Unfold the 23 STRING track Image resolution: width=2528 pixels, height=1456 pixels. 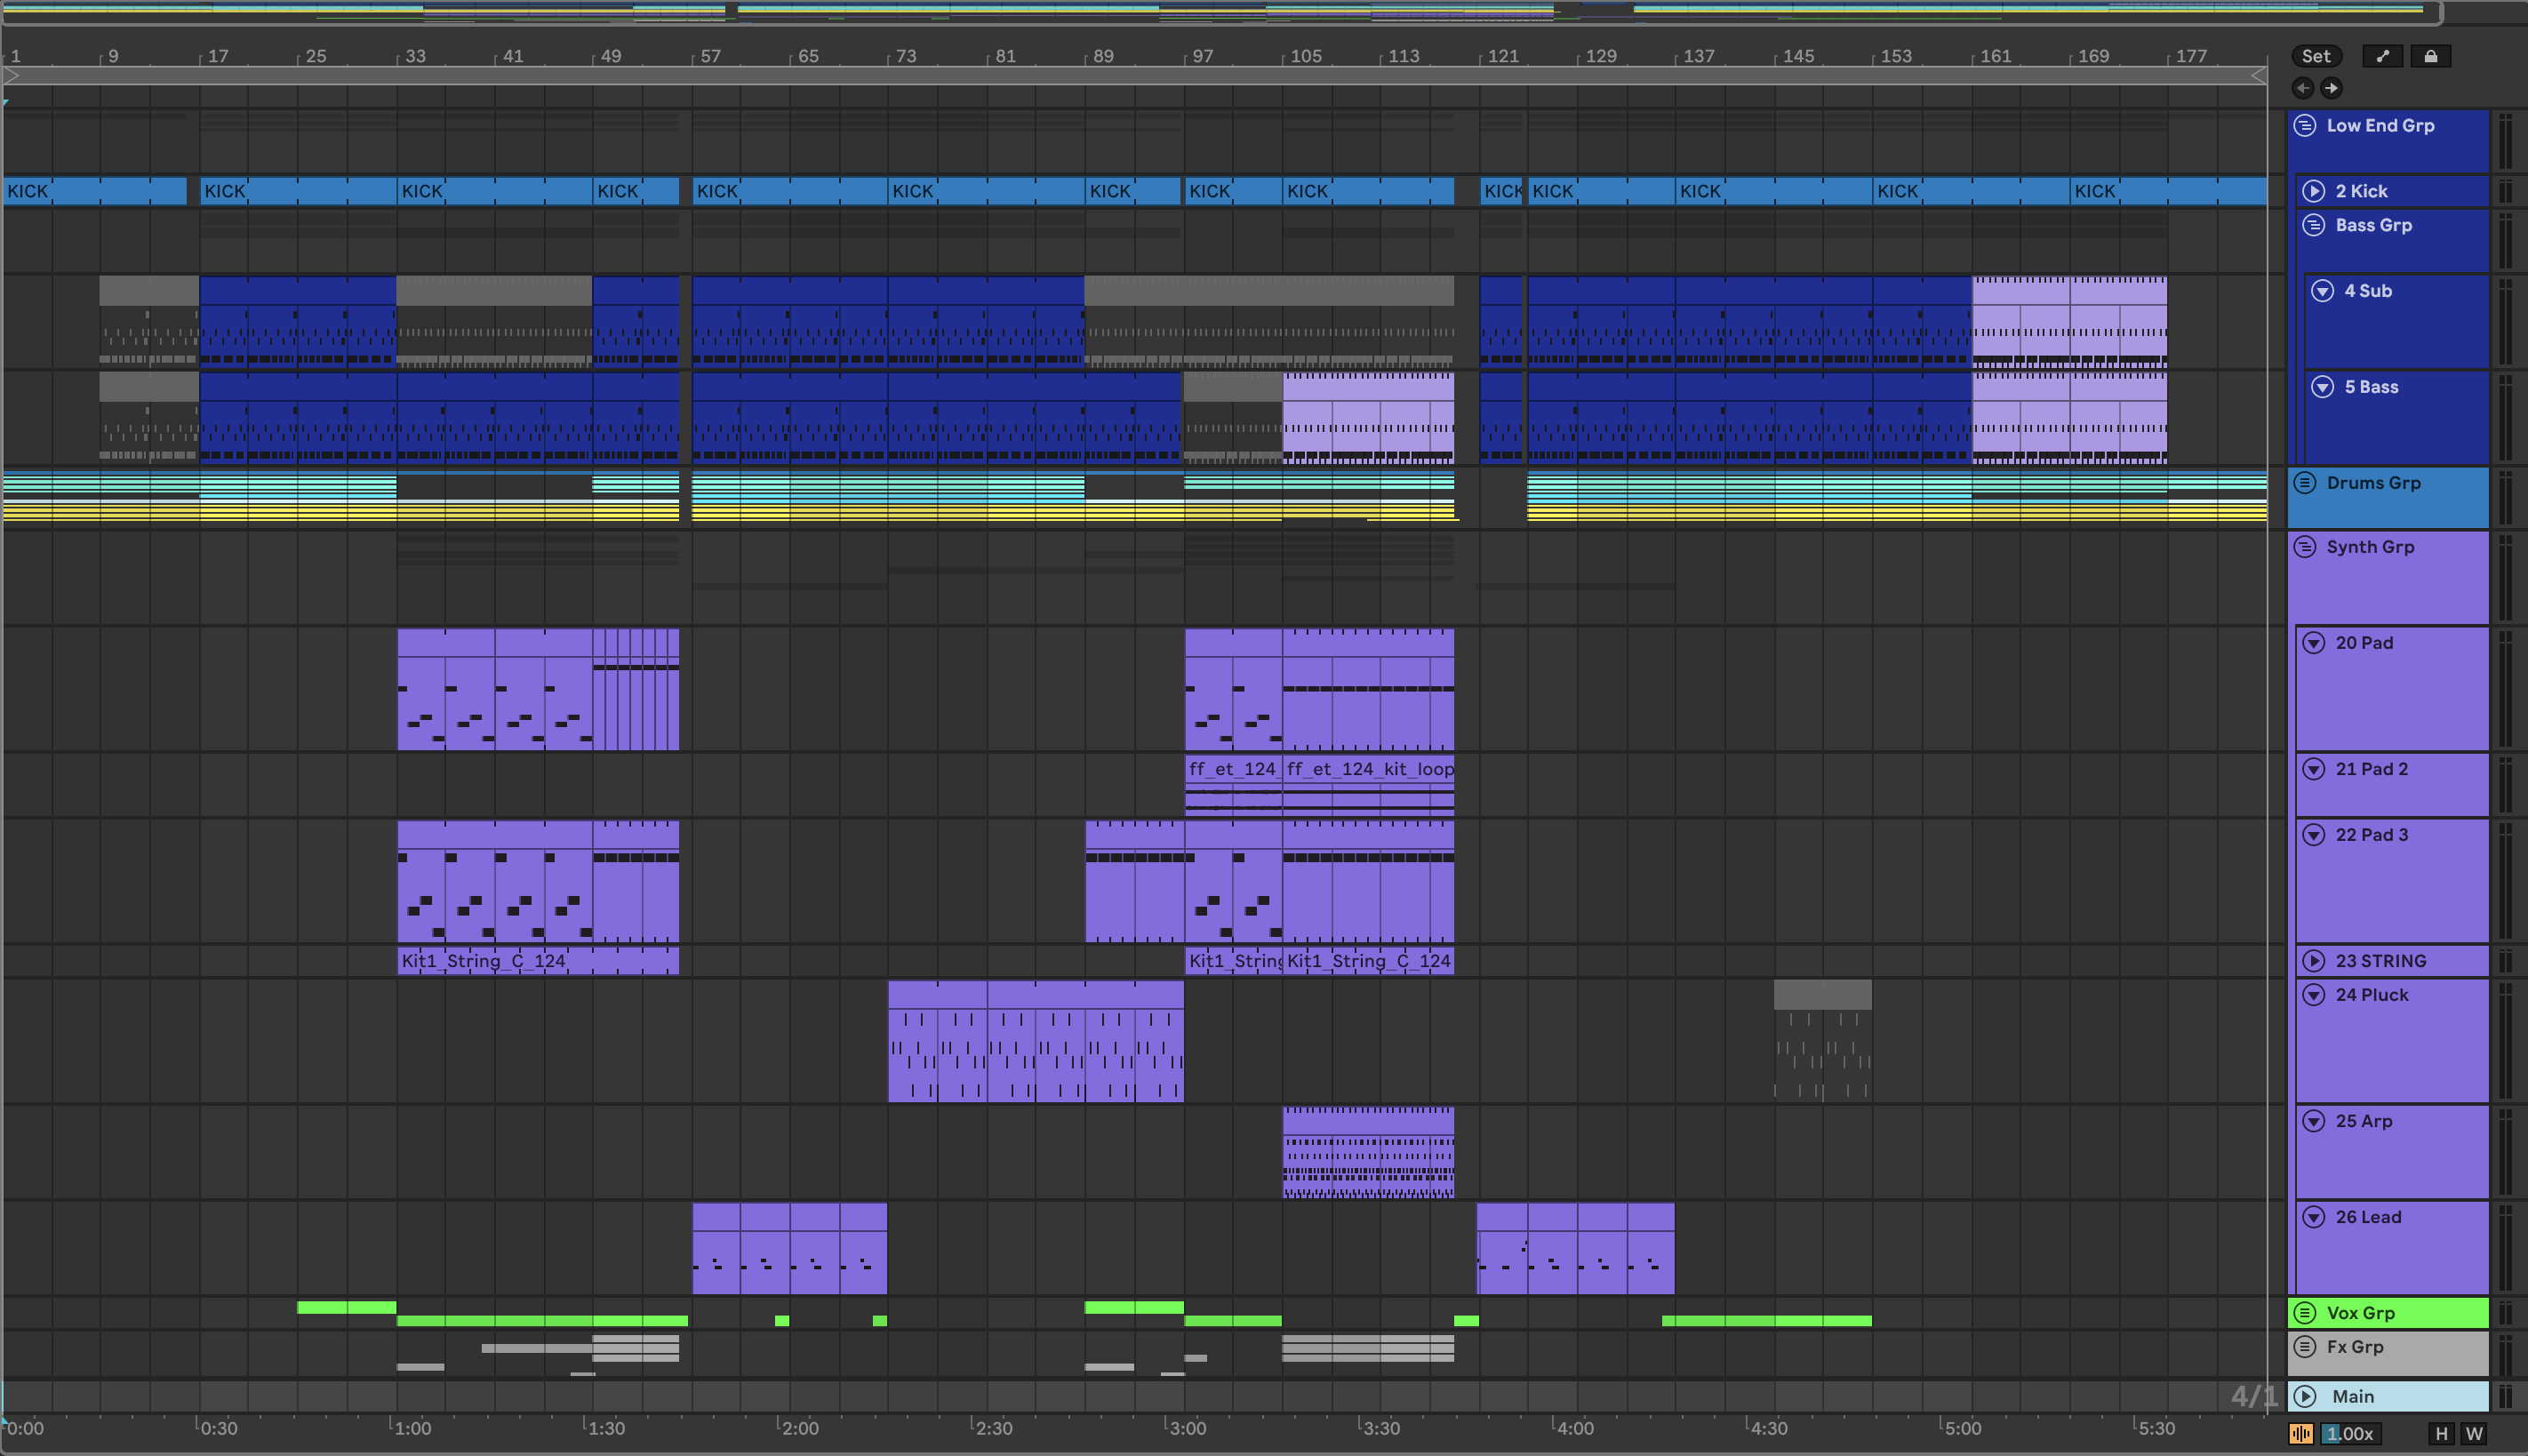click(2314, 961)
